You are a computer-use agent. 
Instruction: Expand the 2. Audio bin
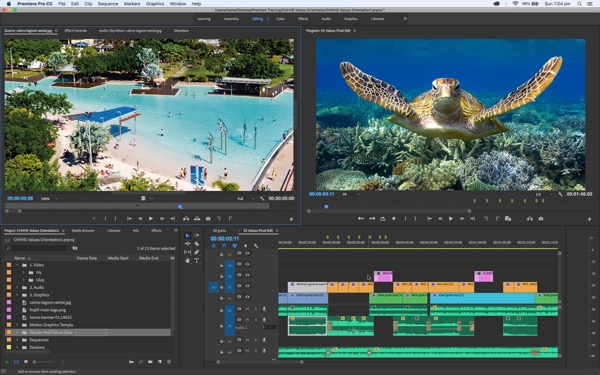[x=17, y=287]
